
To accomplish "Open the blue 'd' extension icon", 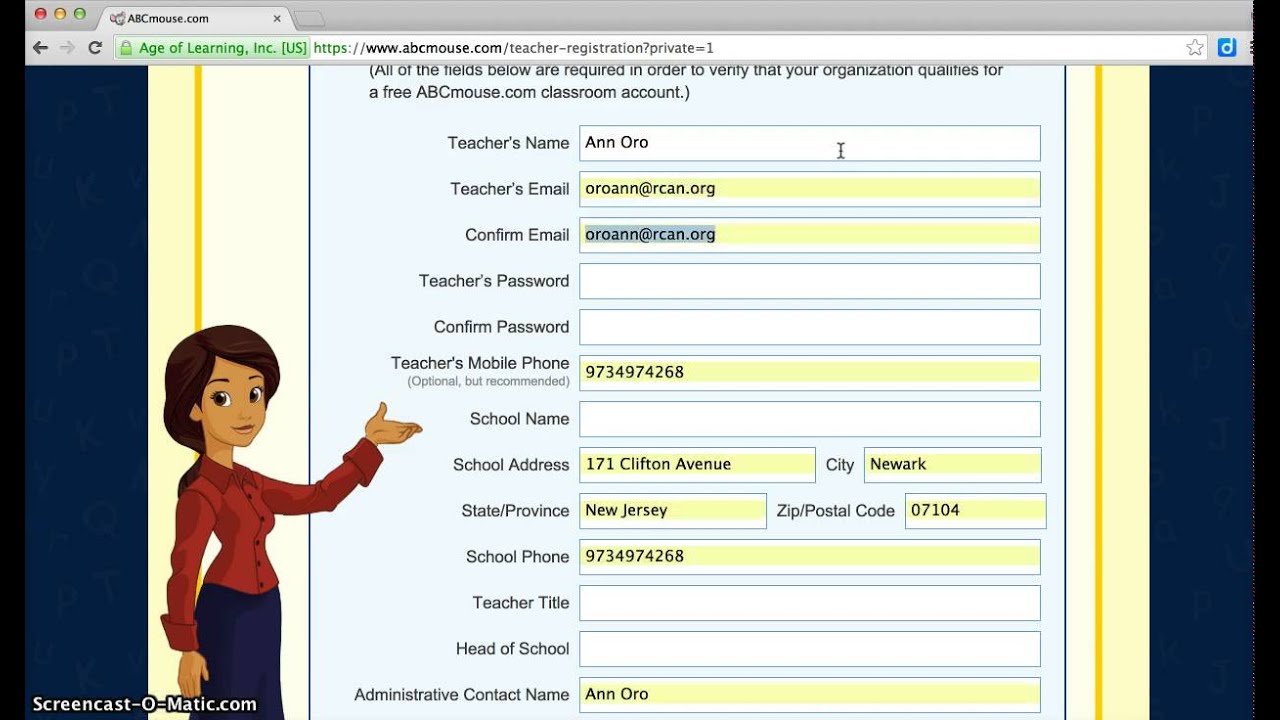I will pos(1227,47).
